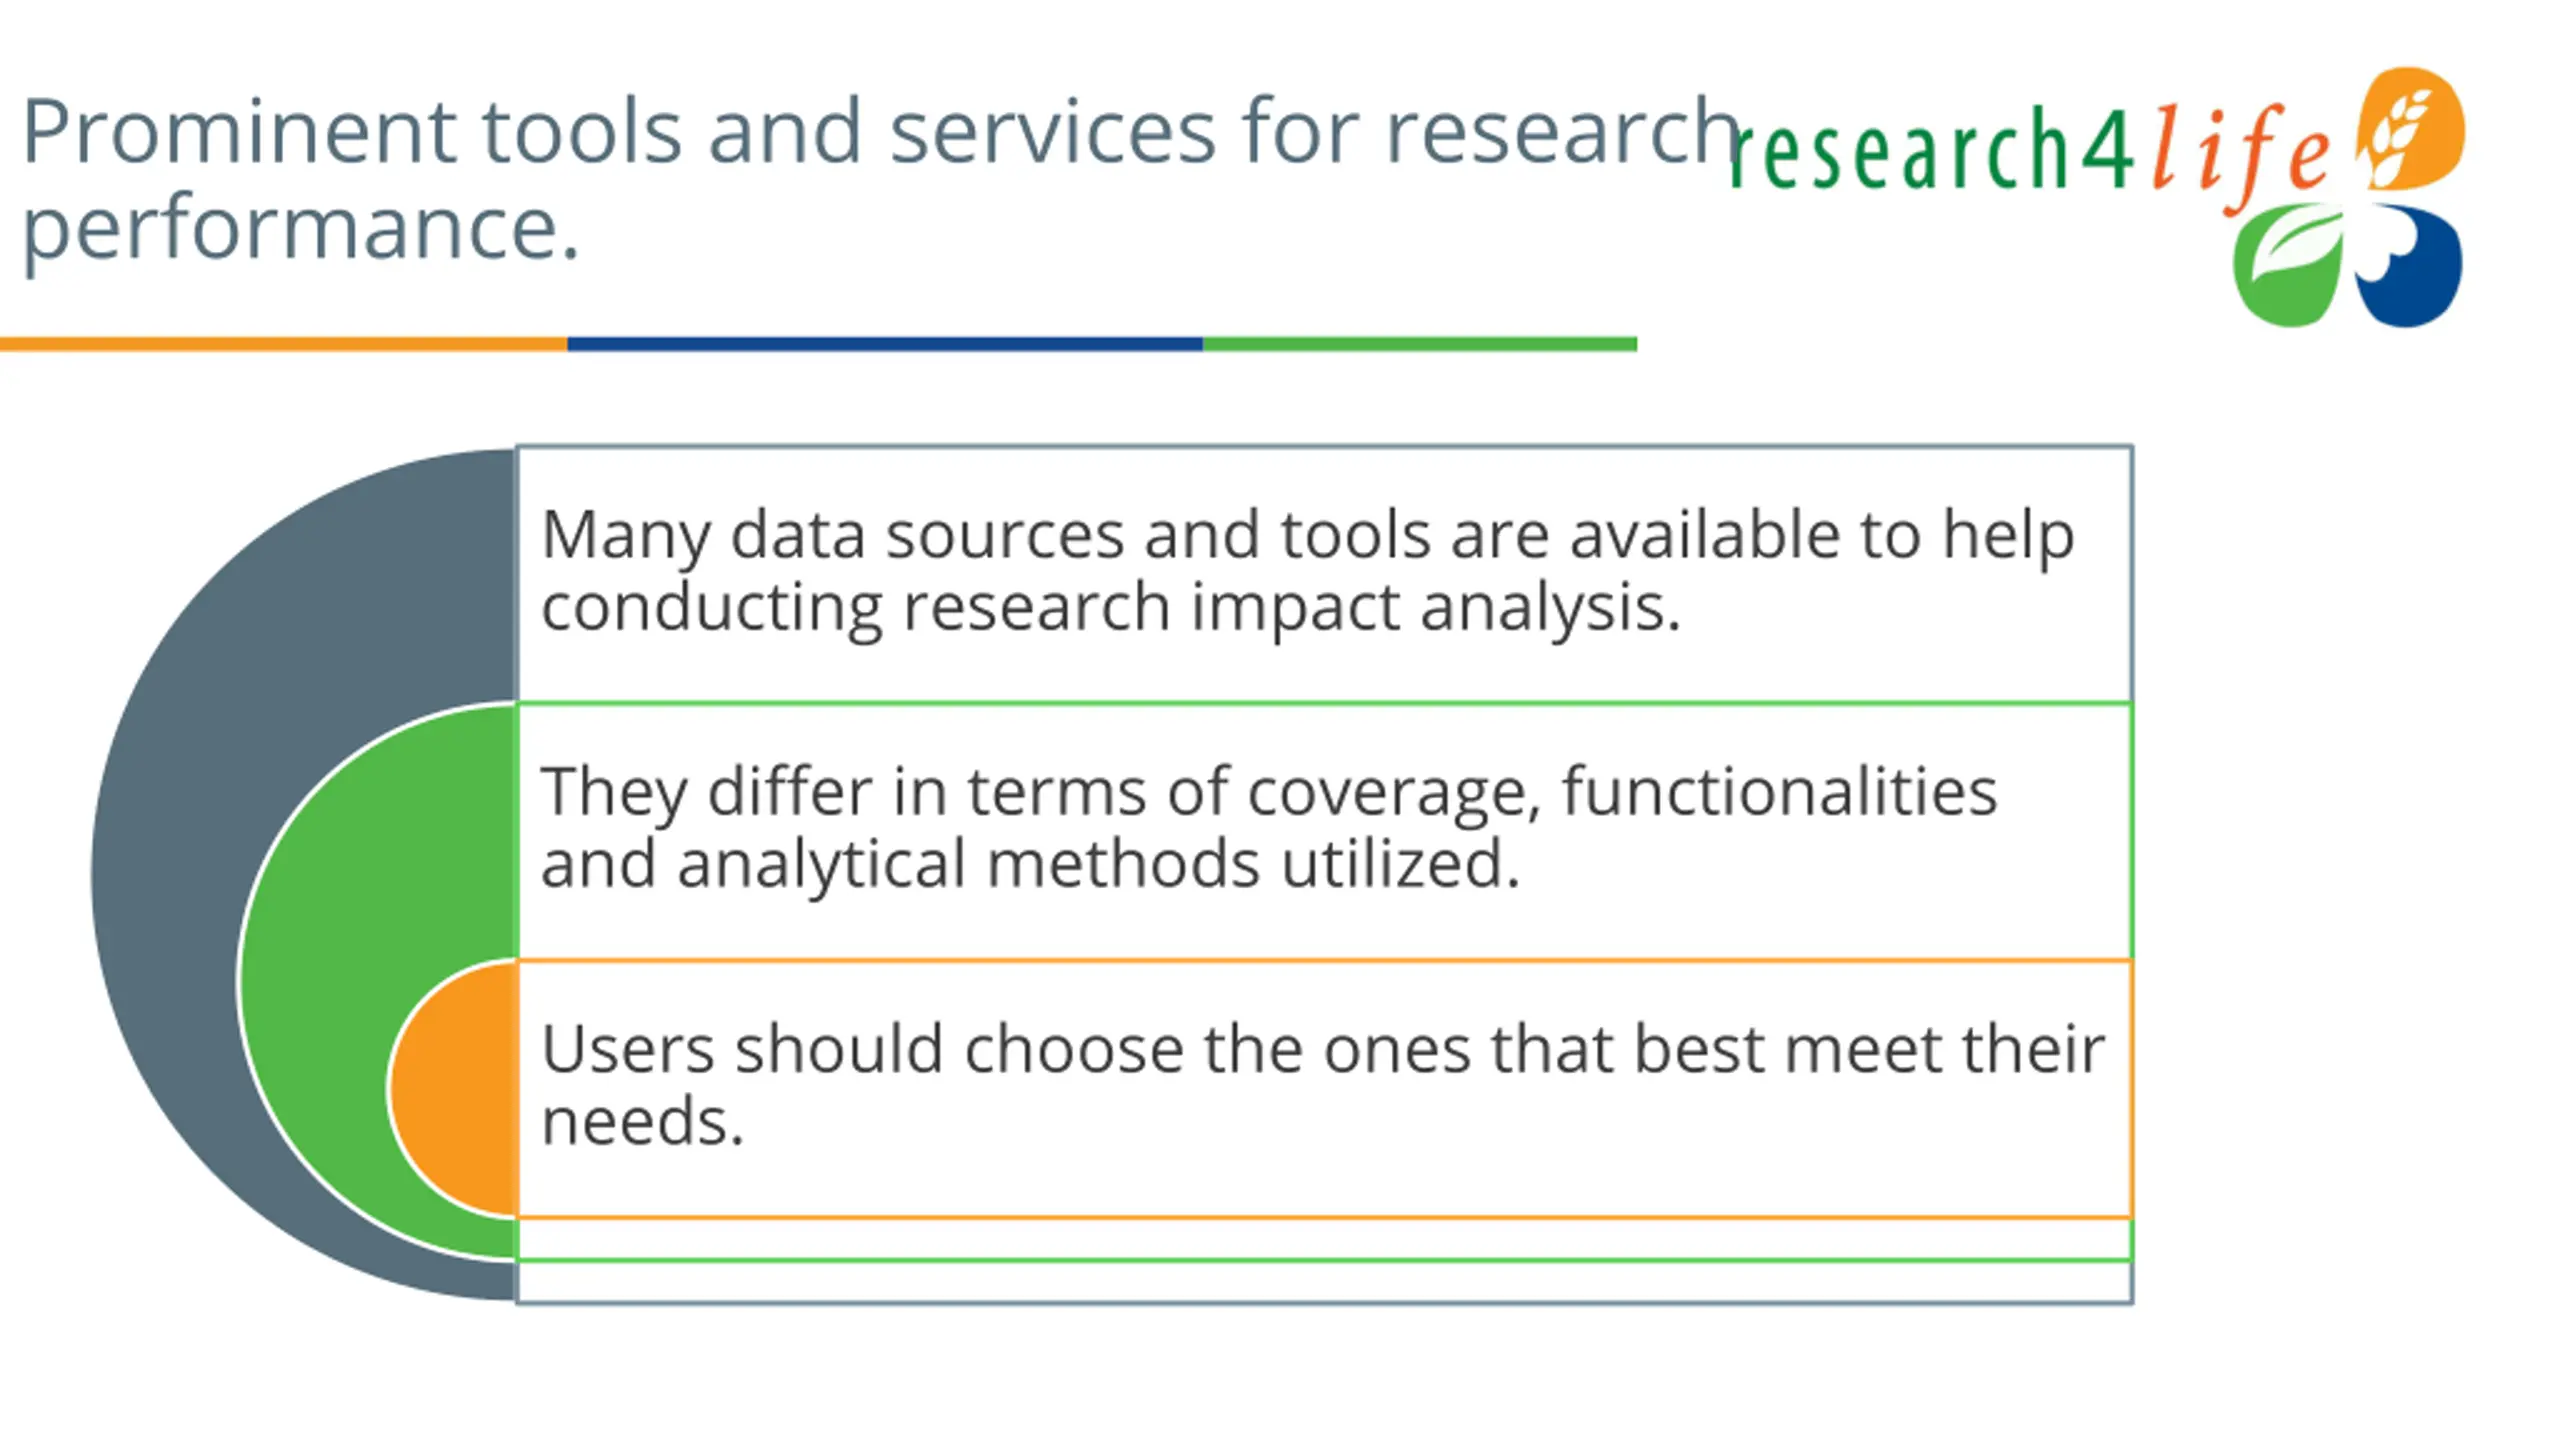Pick the orange segment of the divider line
Image resolution: width=2560 pixels, height=1440 pixels.
tap(284, 344)
